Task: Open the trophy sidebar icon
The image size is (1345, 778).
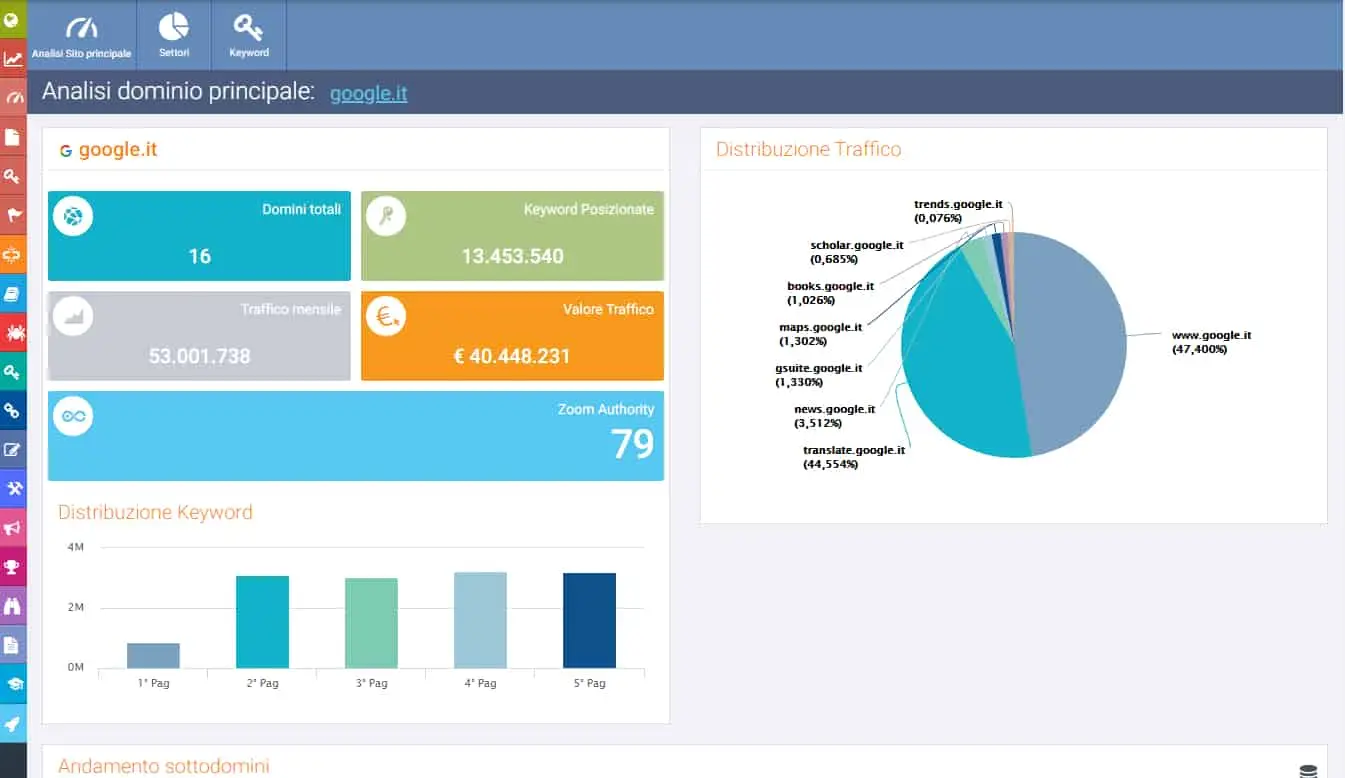Action: (13, 566)
